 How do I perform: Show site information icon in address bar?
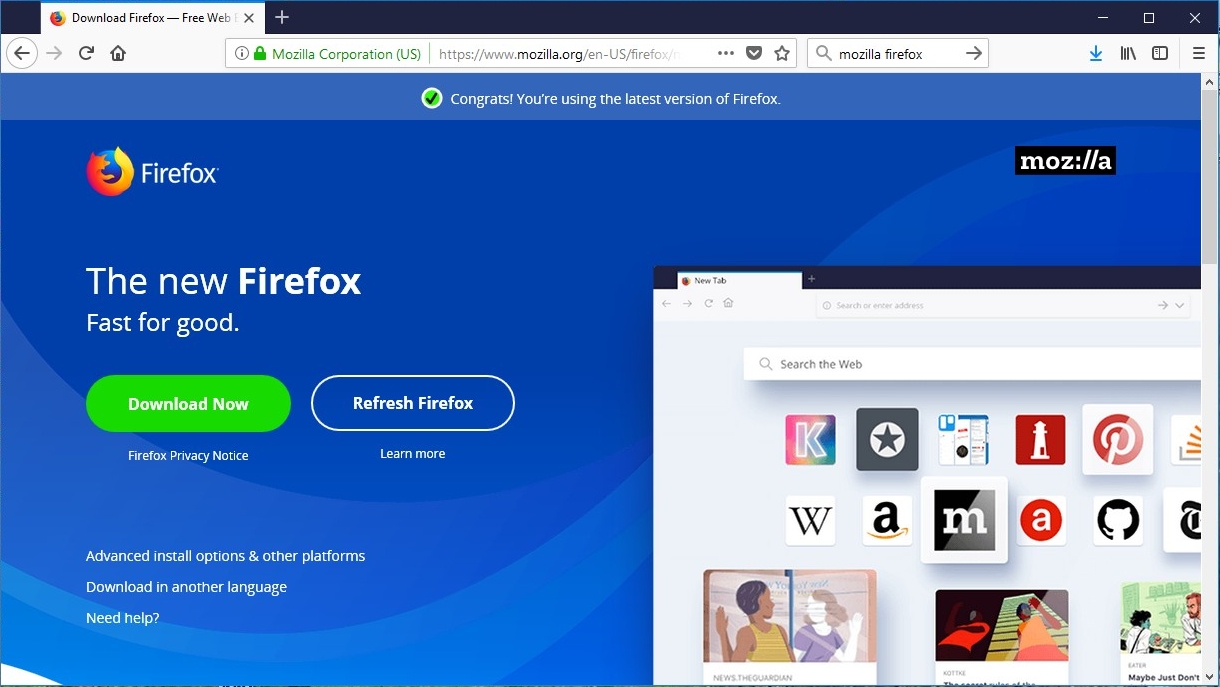tap(241, 54)
